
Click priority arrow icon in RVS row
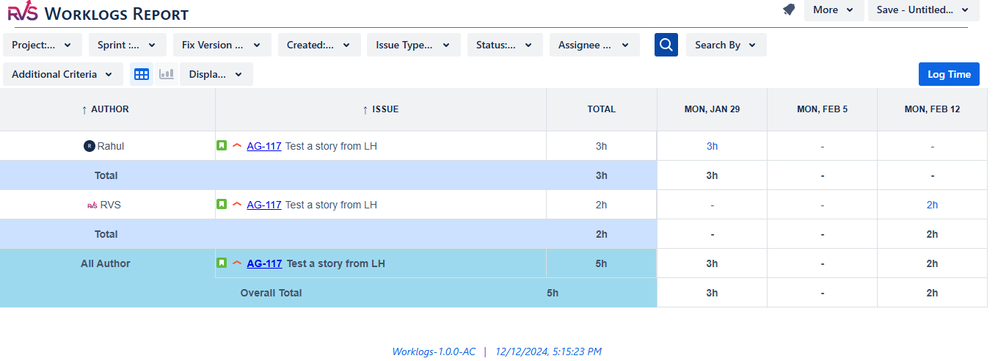237,204
